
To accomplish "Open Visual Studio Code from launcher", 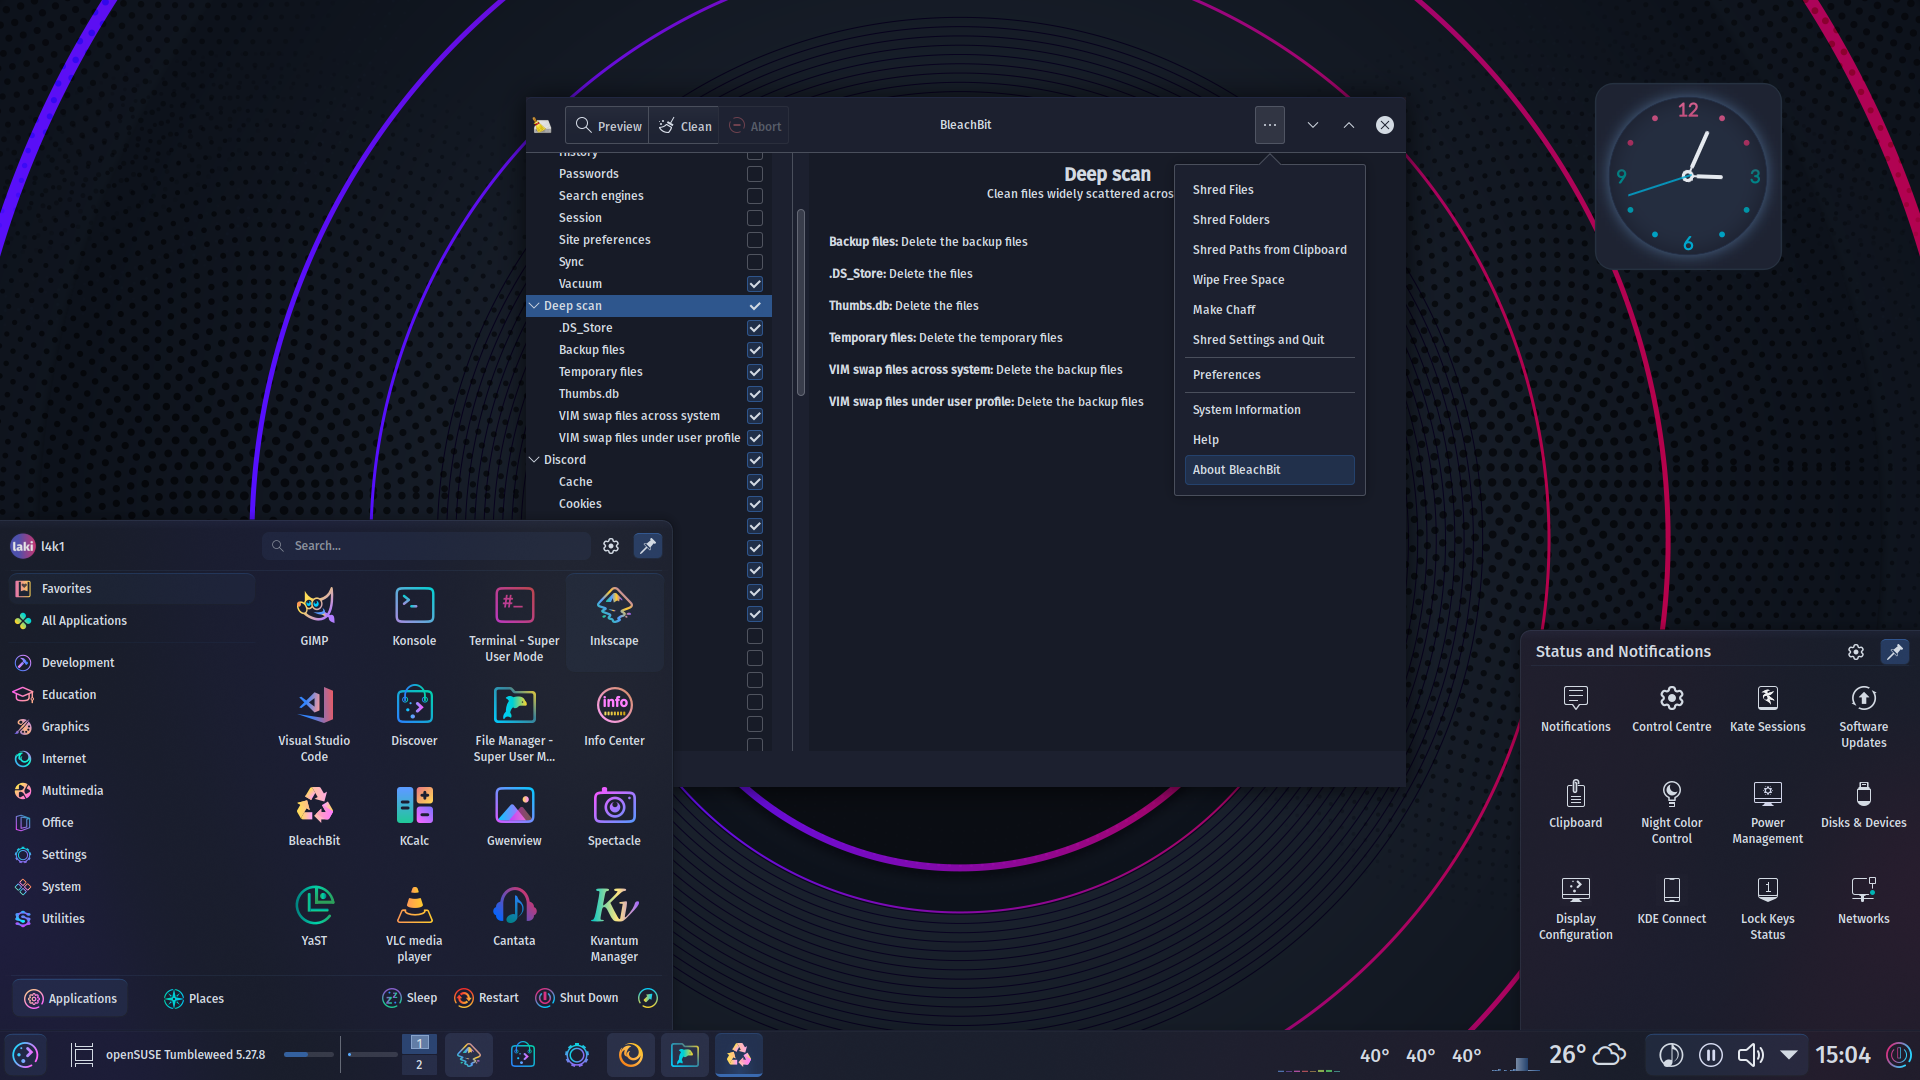I will tap(314, 724).
